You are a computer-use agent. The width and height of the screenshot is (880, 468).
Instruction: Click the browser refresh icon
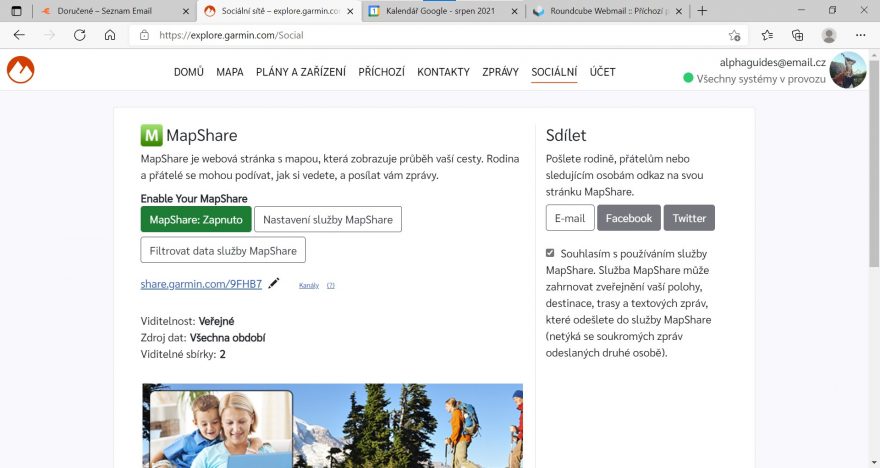(x=80, y=35)
